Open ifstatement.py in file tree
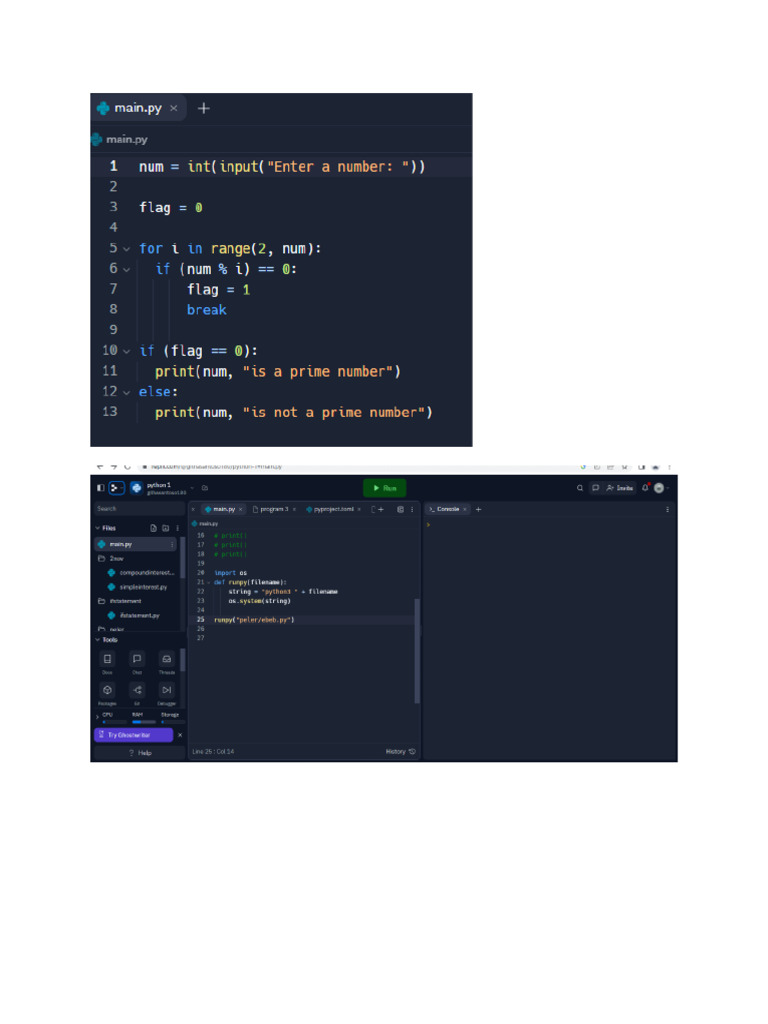Image resolution: width=768 pixels, height=1024 pixels. (134, 615)
